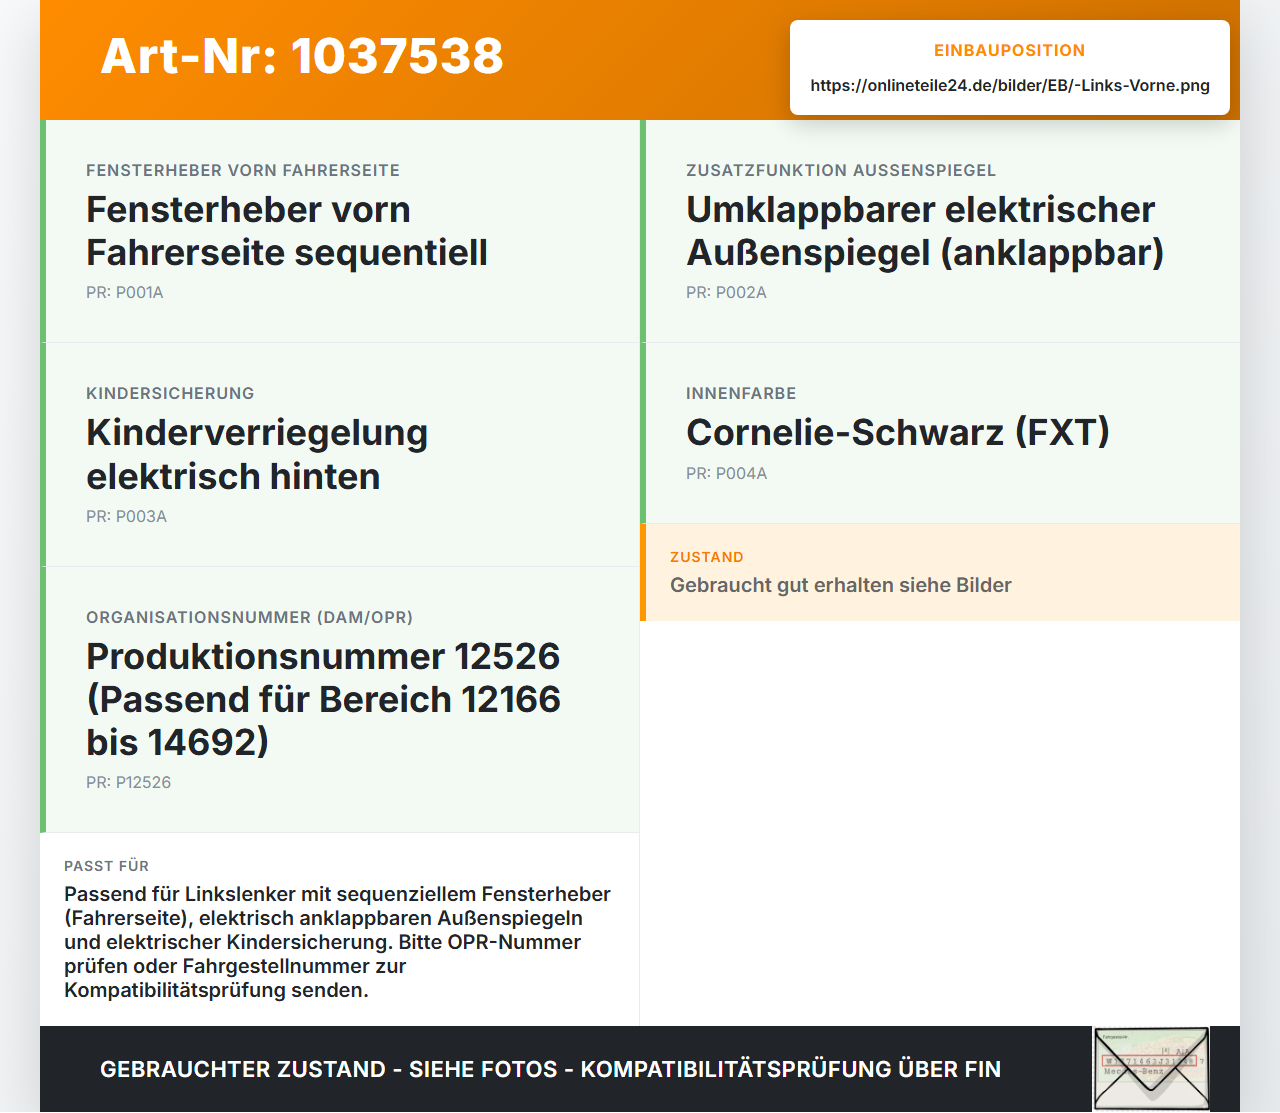The image size is (1280, 1113).
Task: Open the Einbauposition image URL
Action: pyautogui.click(x=1010, y=86)
